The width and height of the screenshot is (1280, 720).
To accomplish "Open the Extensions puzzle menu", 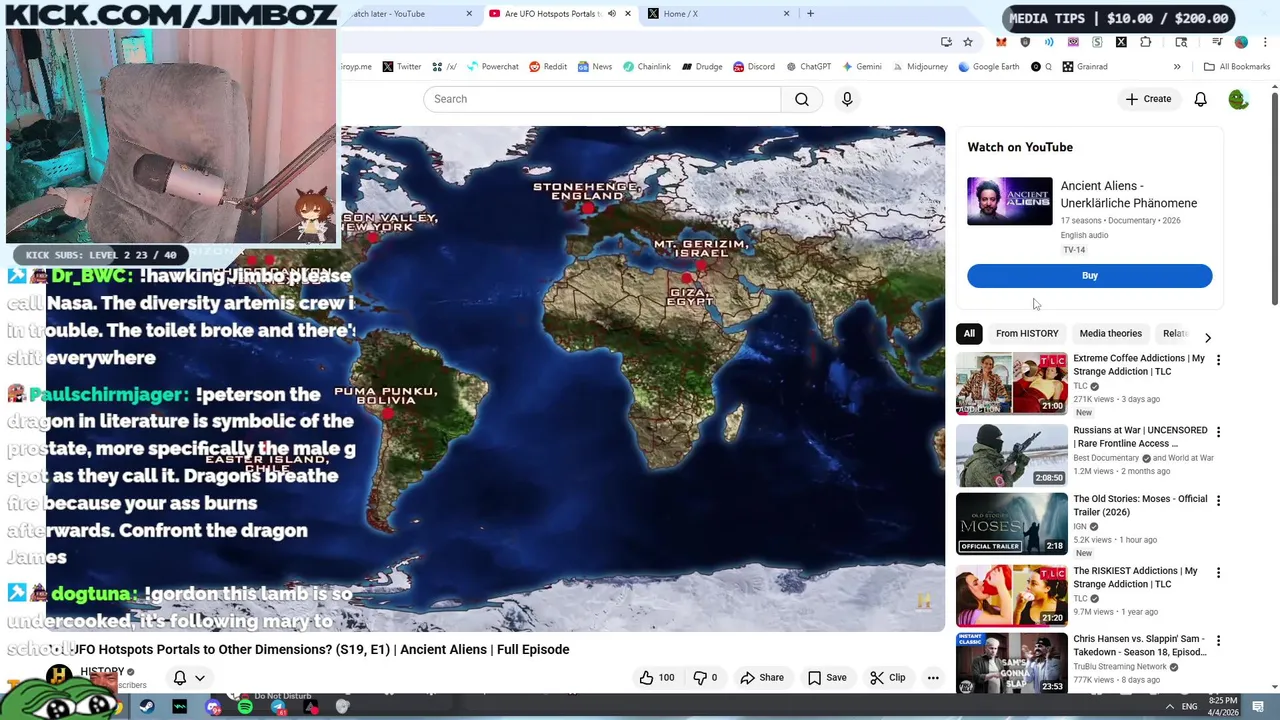I will [x=1145, y=42].
